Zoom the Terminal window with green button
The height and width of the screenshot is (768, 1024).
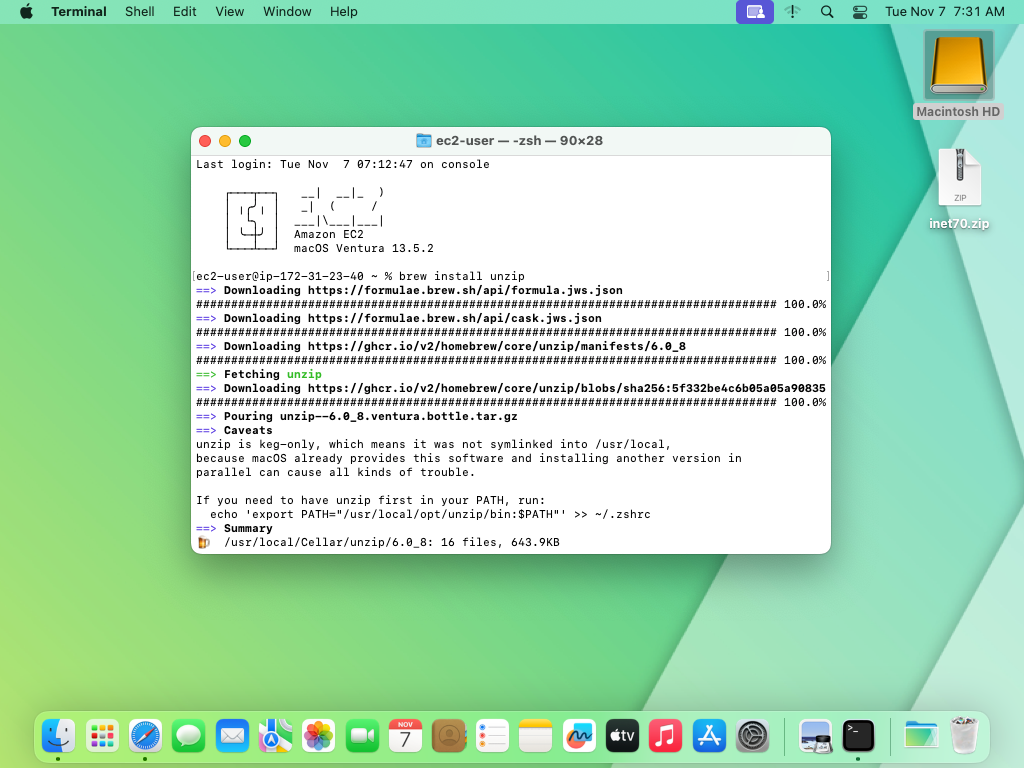coord(245,141)
